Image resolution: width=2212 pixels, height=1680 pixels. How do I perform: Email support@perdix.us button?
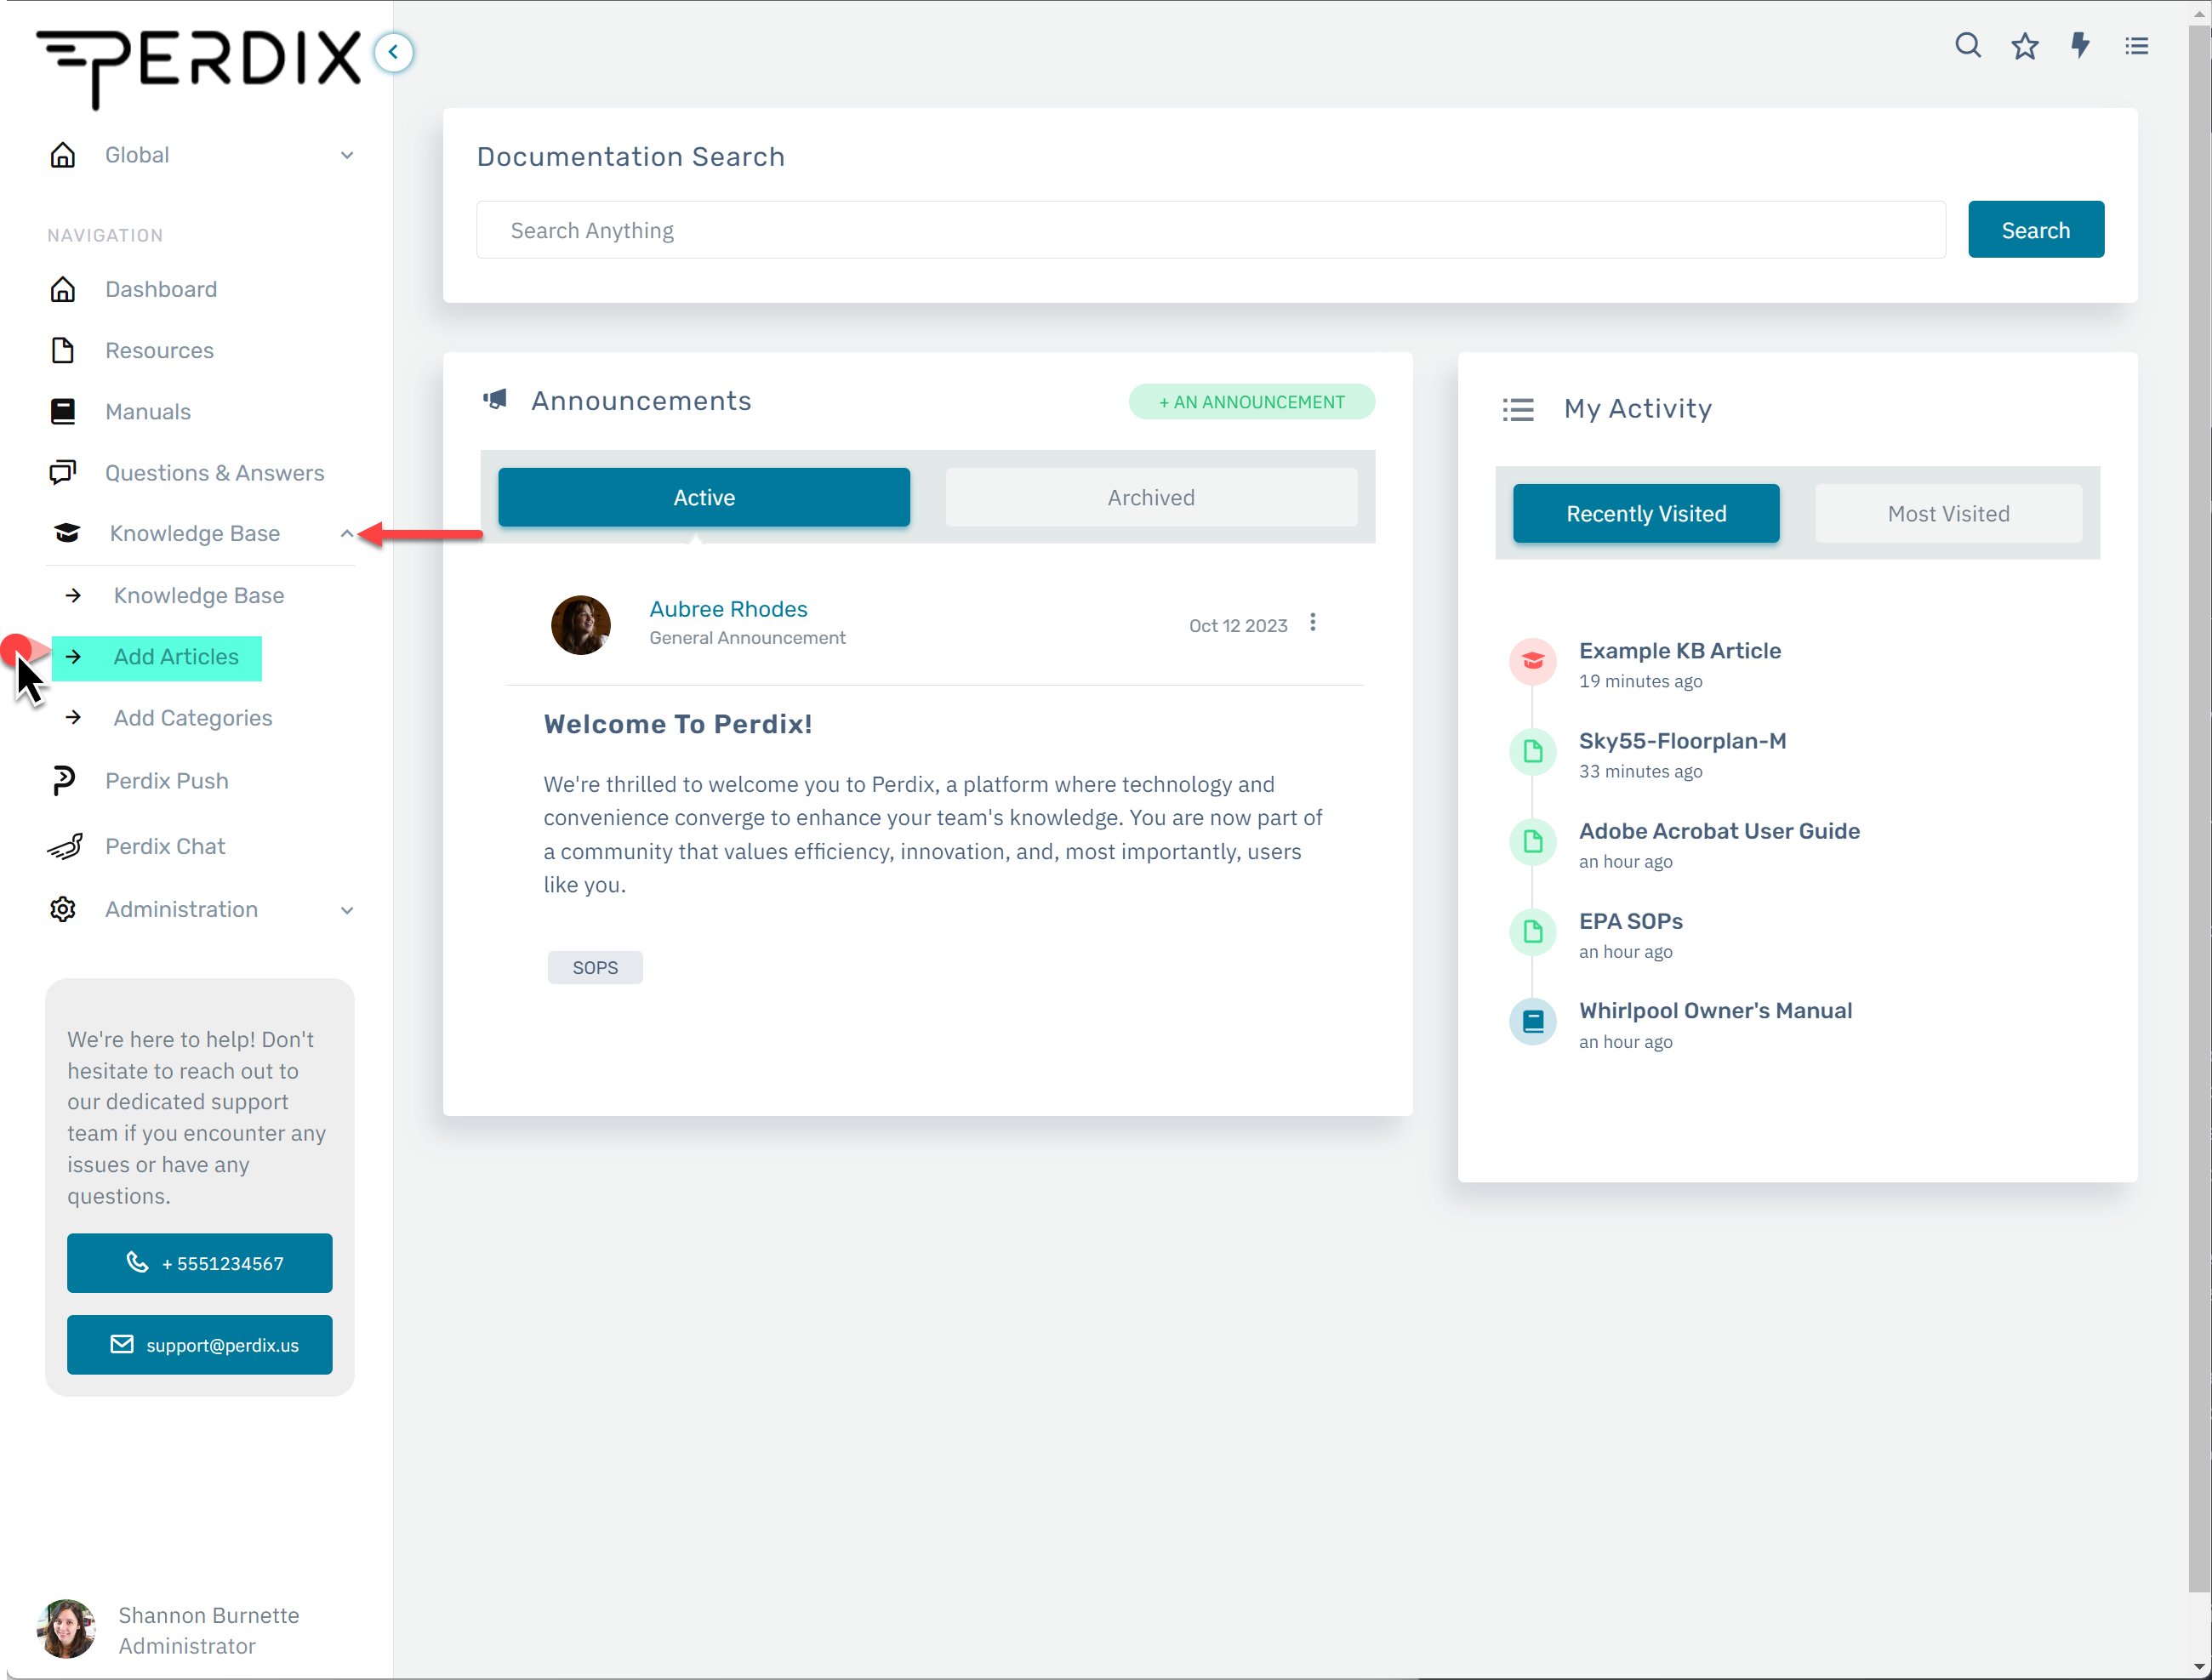(200, 1344)
